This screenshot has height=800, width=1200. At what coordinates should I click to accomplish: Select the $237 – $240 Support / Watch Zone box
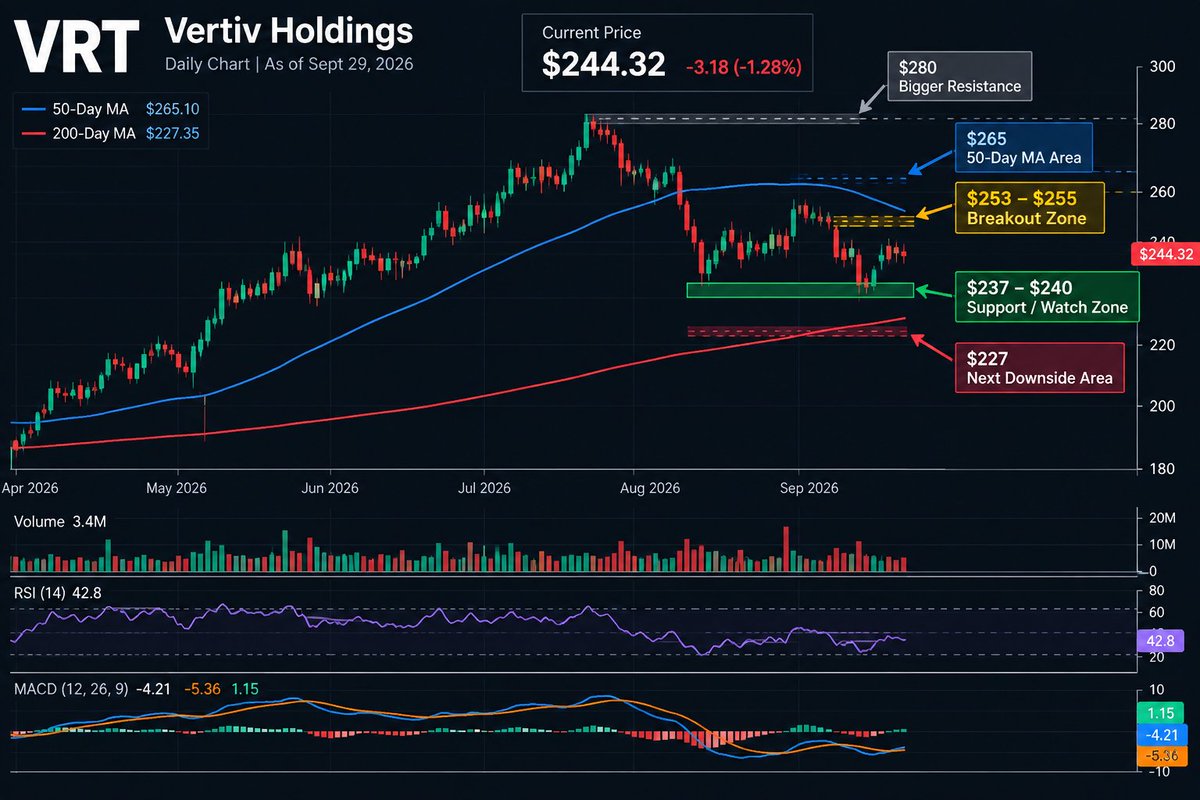(x=1047, y=296)
